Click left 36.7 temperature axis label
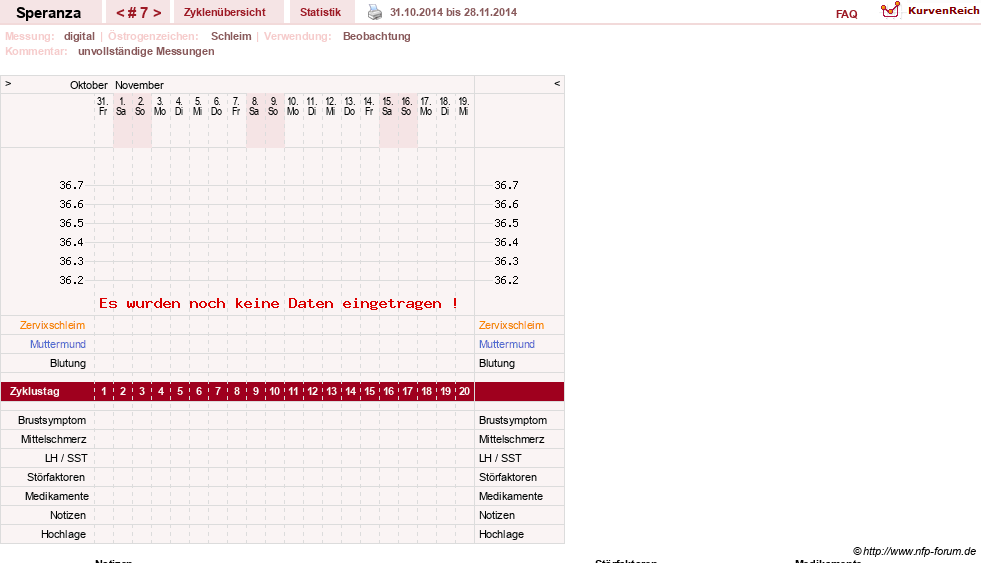The height and width of the screenshot is (563, 981). tap(71, 185)
